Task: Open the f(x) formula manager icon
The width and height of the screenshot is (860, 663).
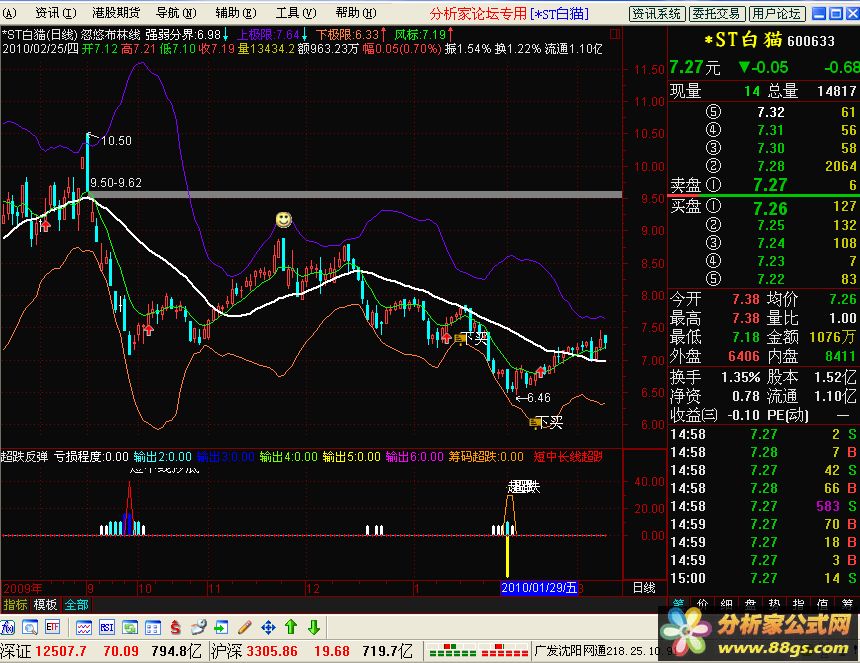Action: coord(8,627)
